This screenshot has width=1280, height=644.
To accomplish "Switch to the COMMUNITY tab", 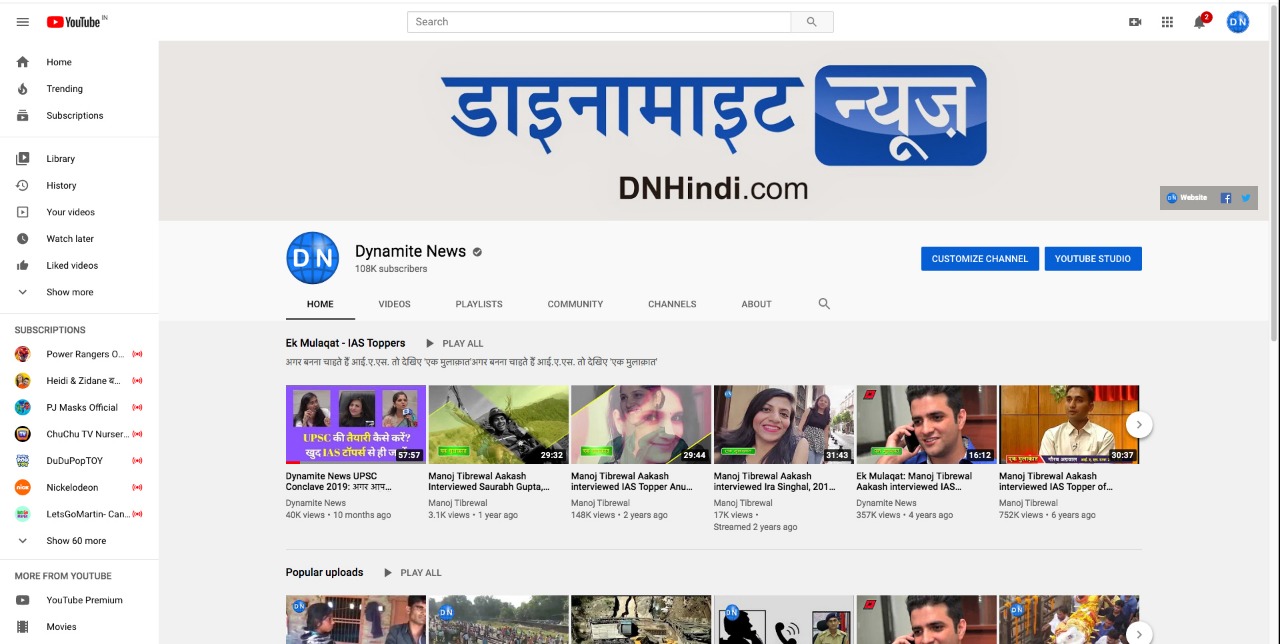I will tap(575, 304).
